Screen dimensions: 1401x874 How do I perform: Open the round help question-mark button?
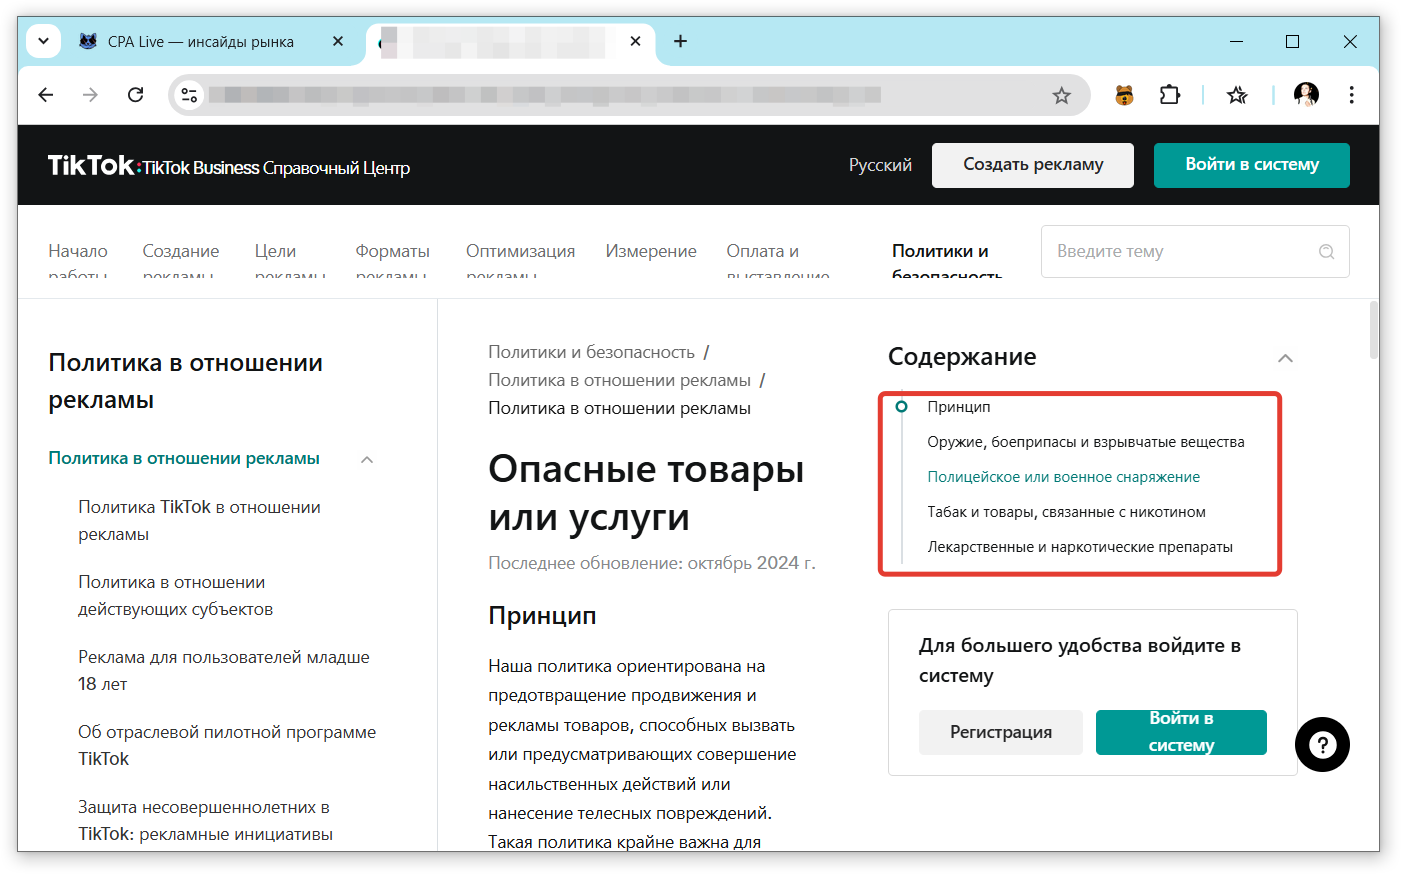click(1322, 744)
